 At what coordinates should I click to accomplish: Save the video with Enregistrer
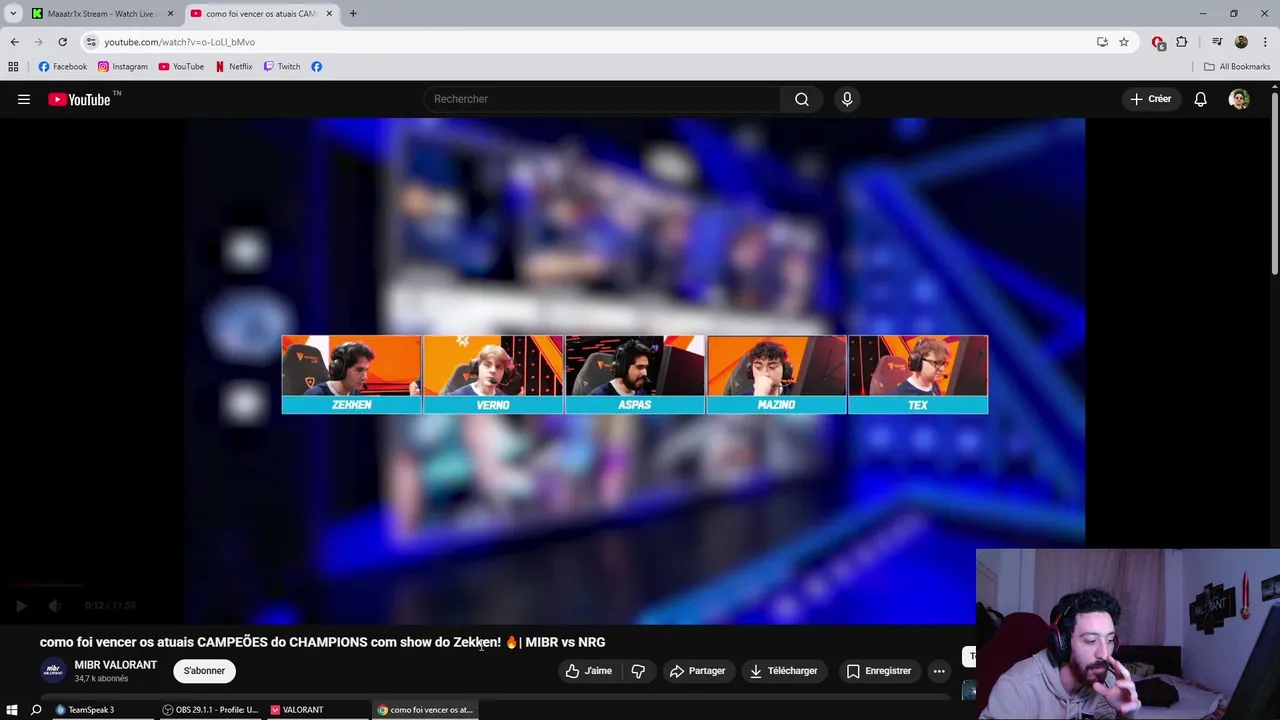tap(879, 671)
